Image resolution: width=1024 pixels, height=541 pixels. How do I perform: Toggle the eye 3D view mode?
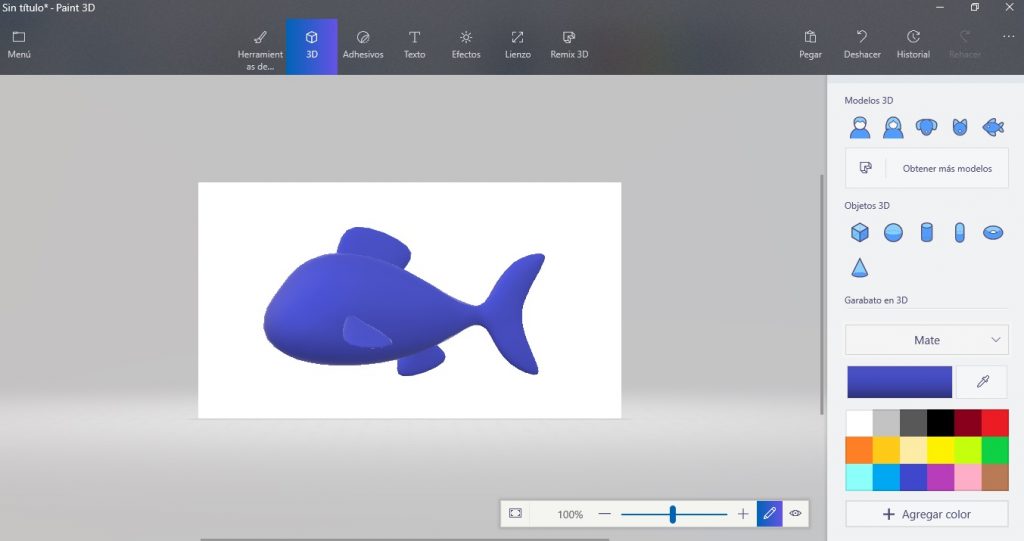point(795,514)
